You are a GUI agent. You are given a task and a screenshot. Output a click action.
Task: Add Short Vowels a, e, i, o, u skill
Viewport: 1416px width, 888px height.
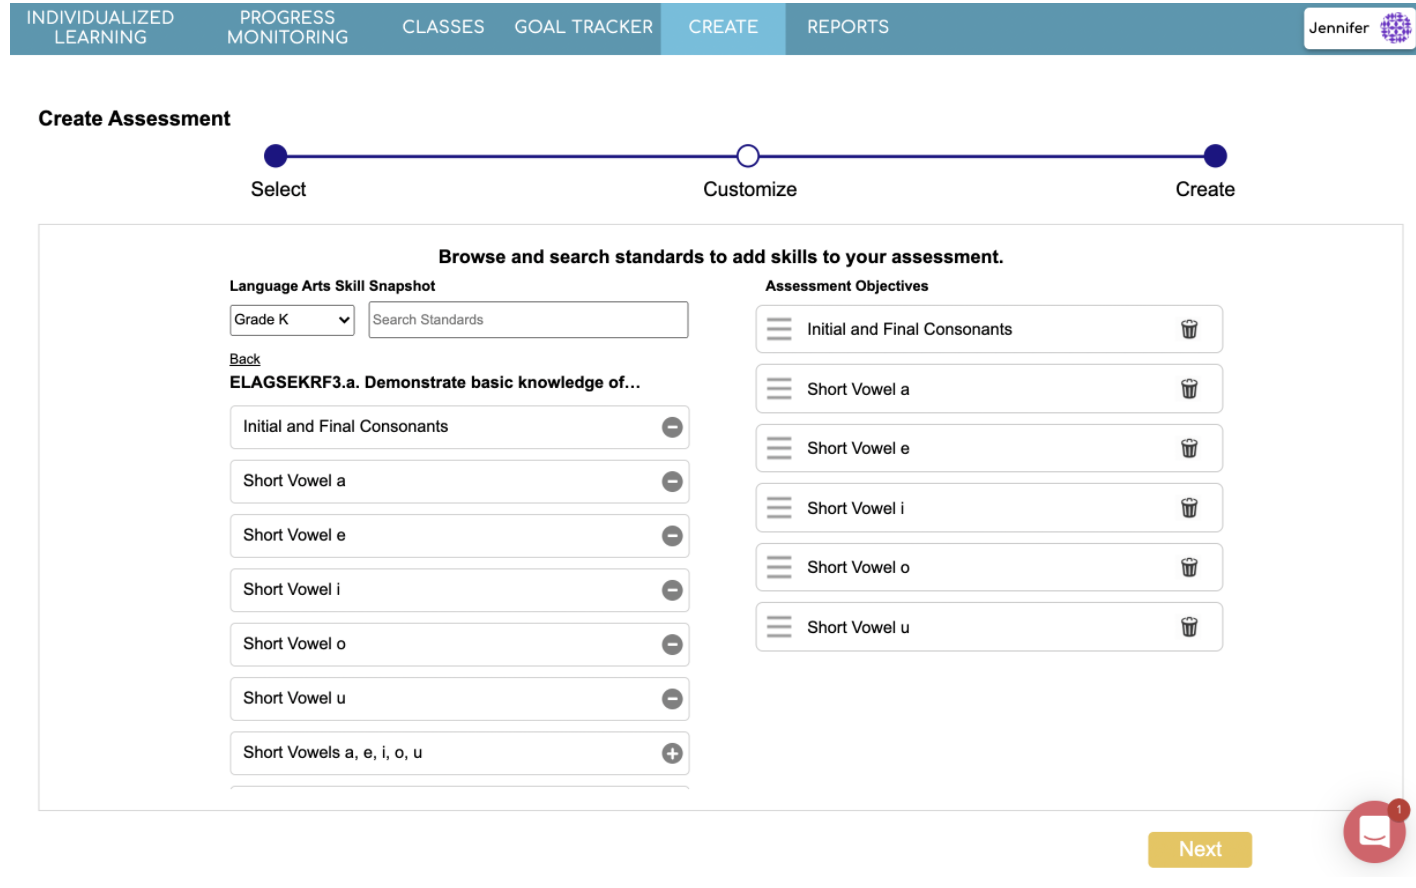[x=671, y=753]
